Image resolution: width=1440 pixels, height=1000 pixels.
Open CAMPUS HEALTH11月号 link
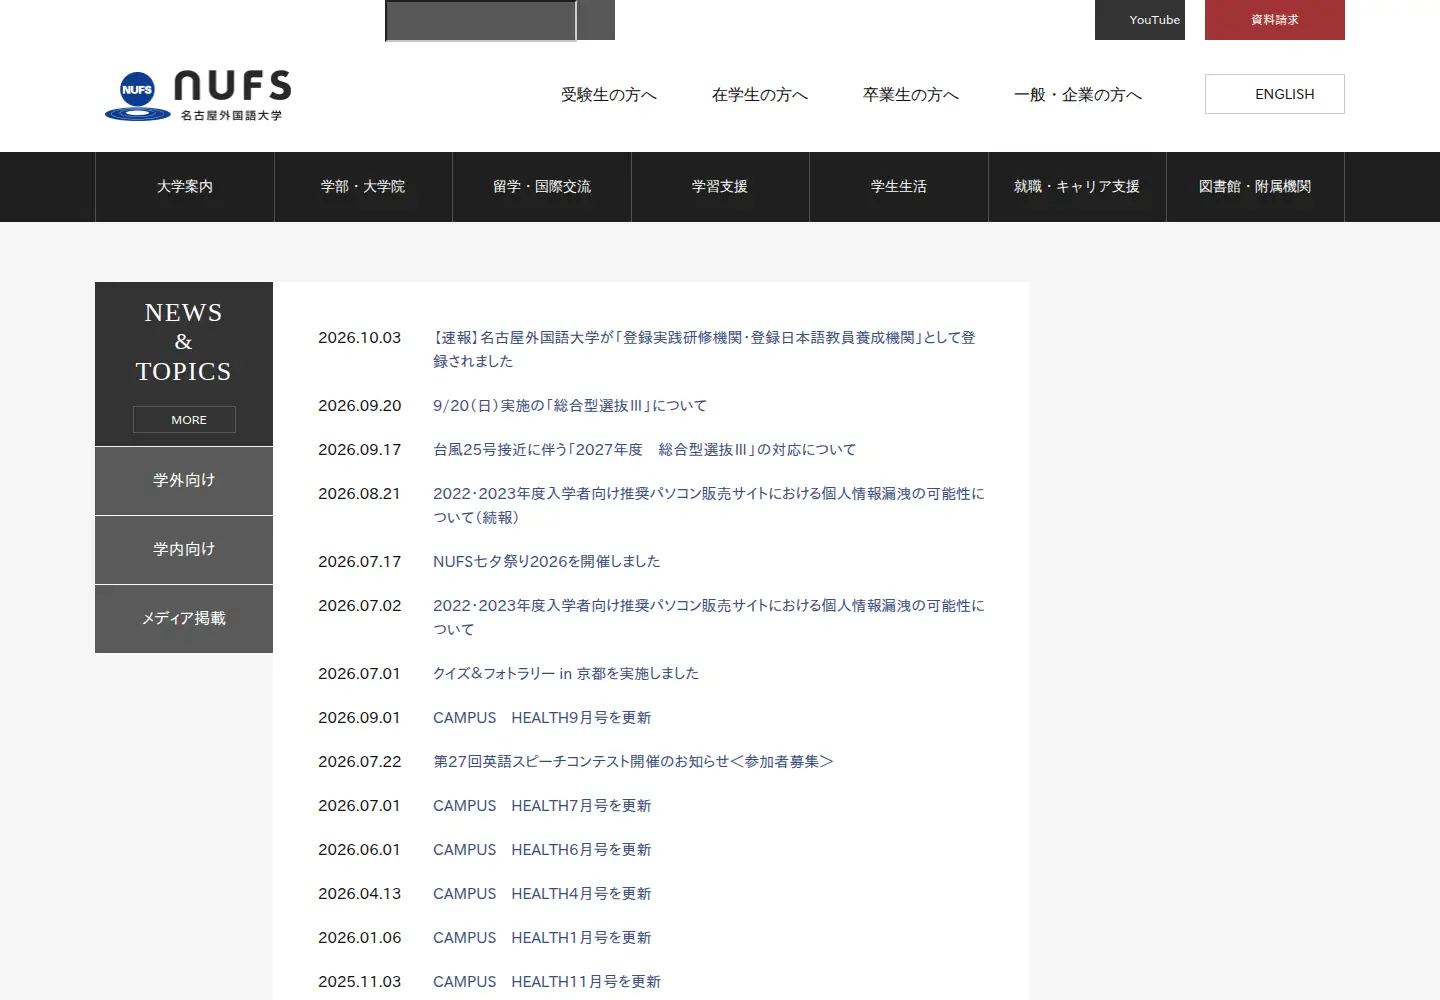[547, 982]
